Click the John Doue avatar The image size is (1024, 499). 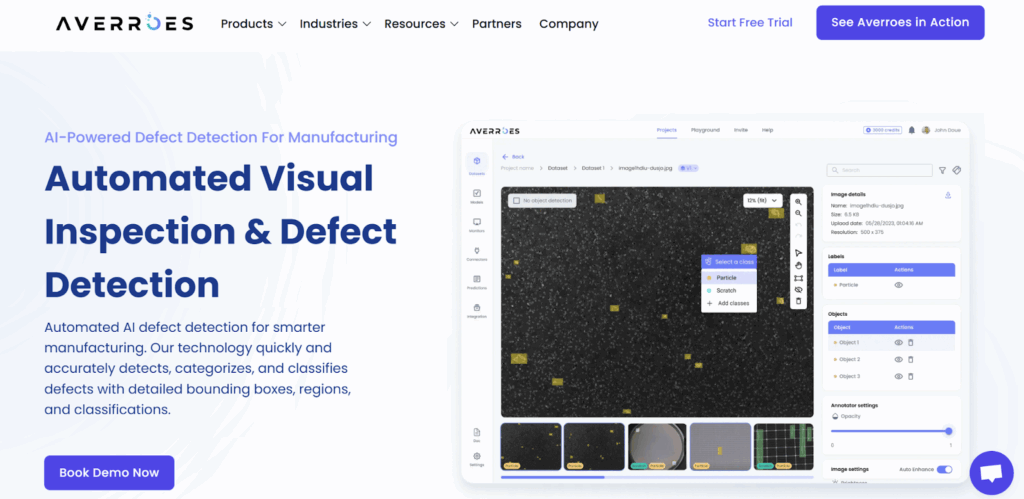tap(925, 130)
